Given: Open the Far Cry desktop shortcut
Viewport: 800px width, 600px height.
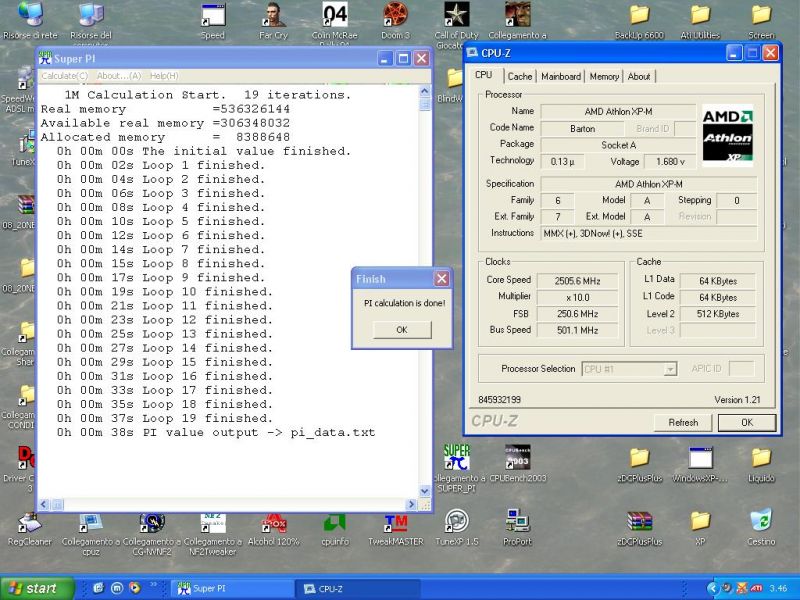Looking at the screenshot, I should (x=273, y=20).
